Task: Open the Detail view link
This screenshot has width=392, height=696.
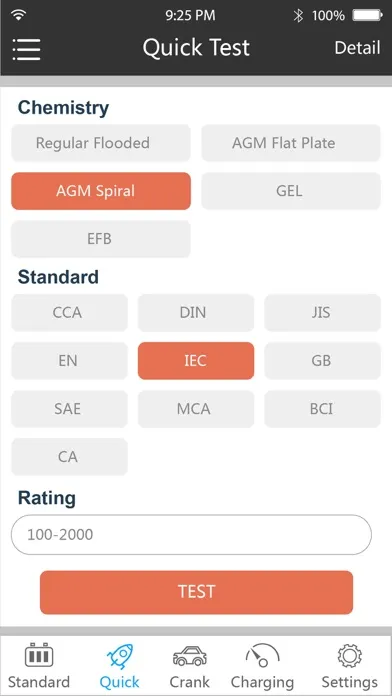Action: pos(357,48)
